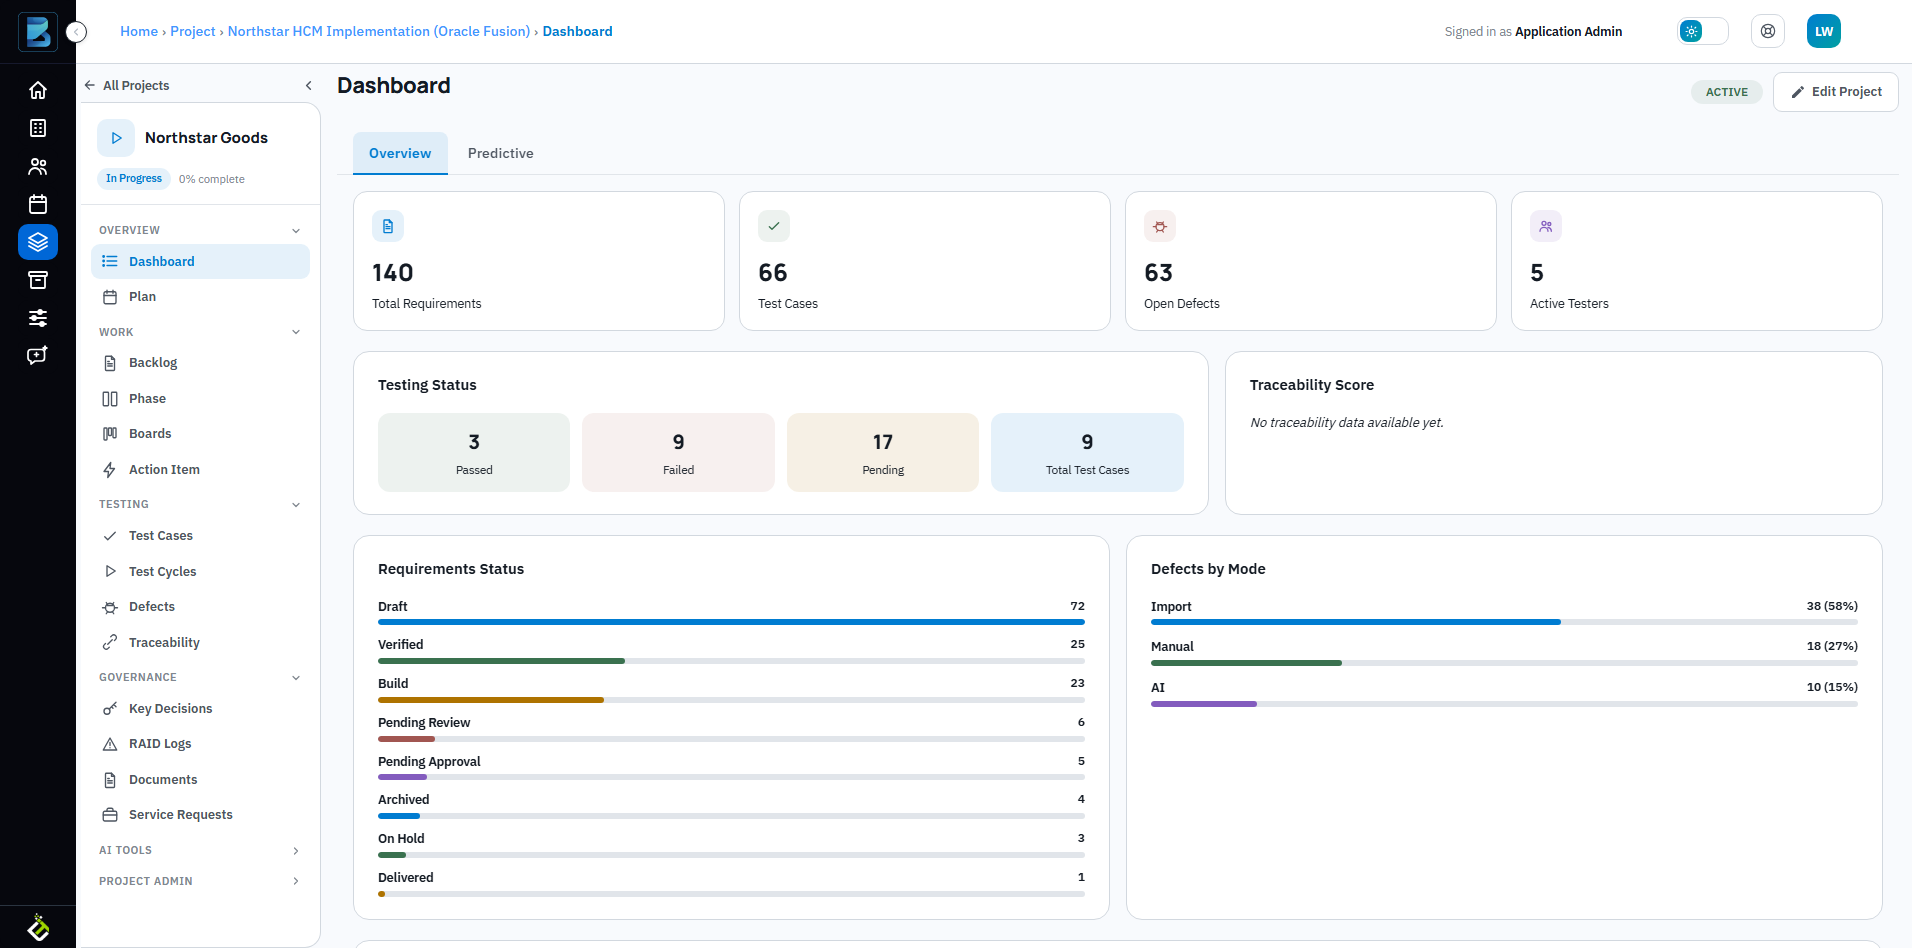Open Backlog in the sidebar
Viewport: 1912px width, 948px height.
tap(200, 363)
